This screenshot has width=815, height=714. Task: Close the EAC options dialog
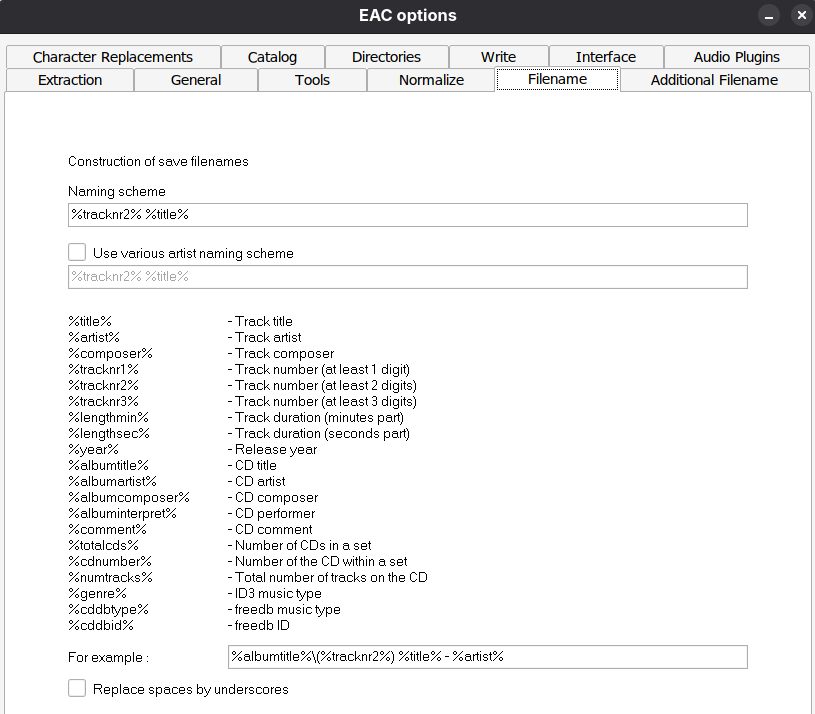point(800,16)
